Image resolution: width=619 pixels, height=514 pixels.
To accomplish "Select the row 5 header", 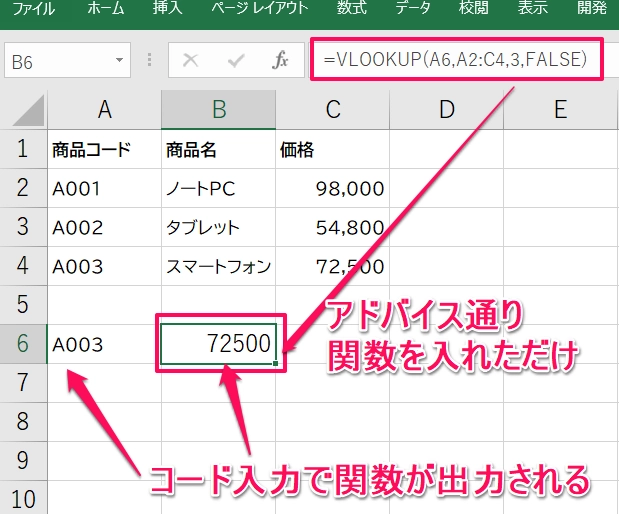I will click(x=23, y=305).
